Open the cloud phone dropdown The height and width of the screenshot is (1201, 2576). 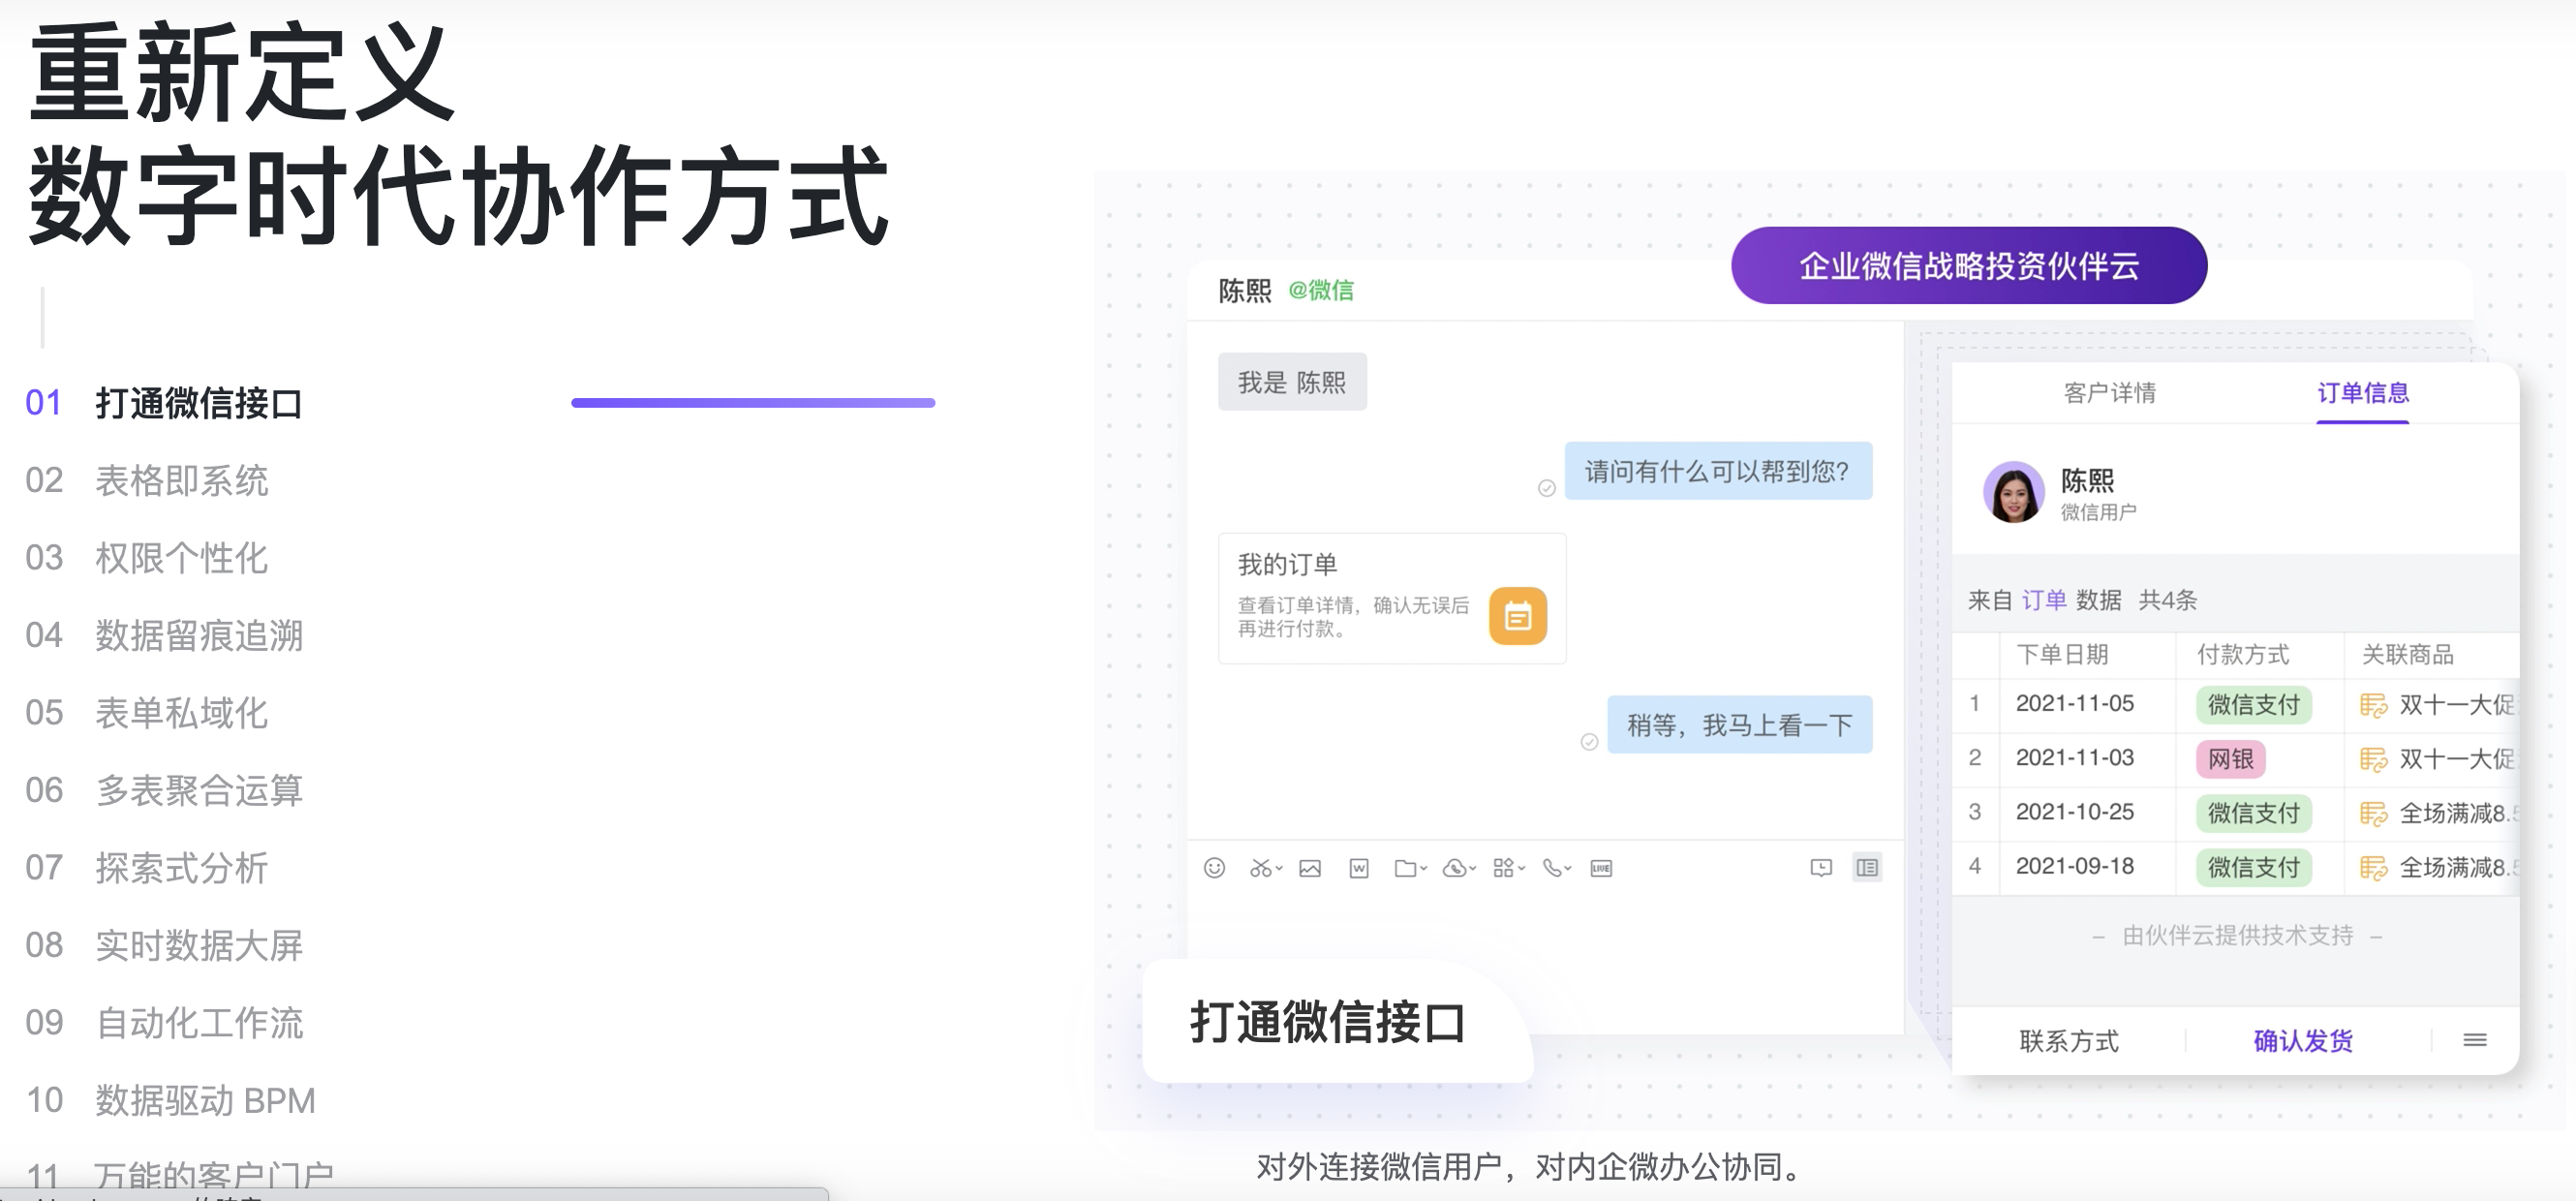tap(1459, 868)
